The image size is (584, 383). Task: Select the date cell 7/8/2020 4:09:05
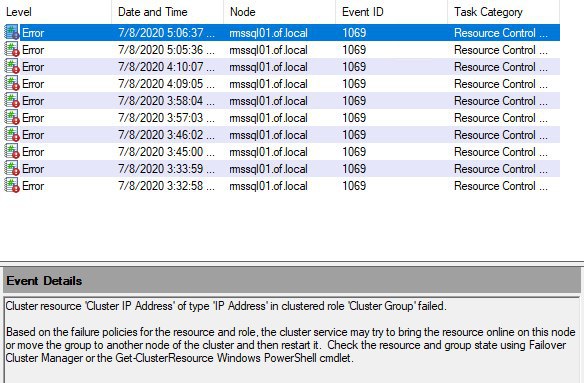click(x=166, y=84)
